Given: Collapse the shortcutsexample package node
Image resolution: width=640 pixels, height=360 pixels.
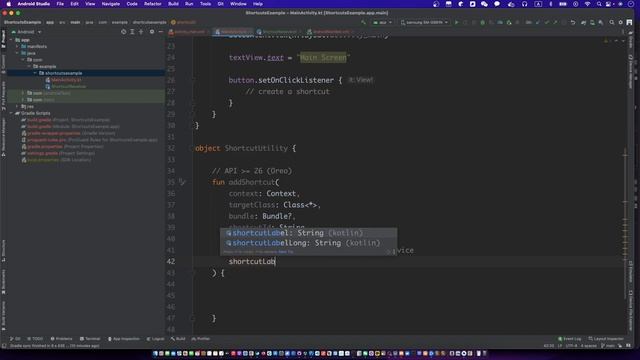Looking at the screenshot, I should 35,73.
